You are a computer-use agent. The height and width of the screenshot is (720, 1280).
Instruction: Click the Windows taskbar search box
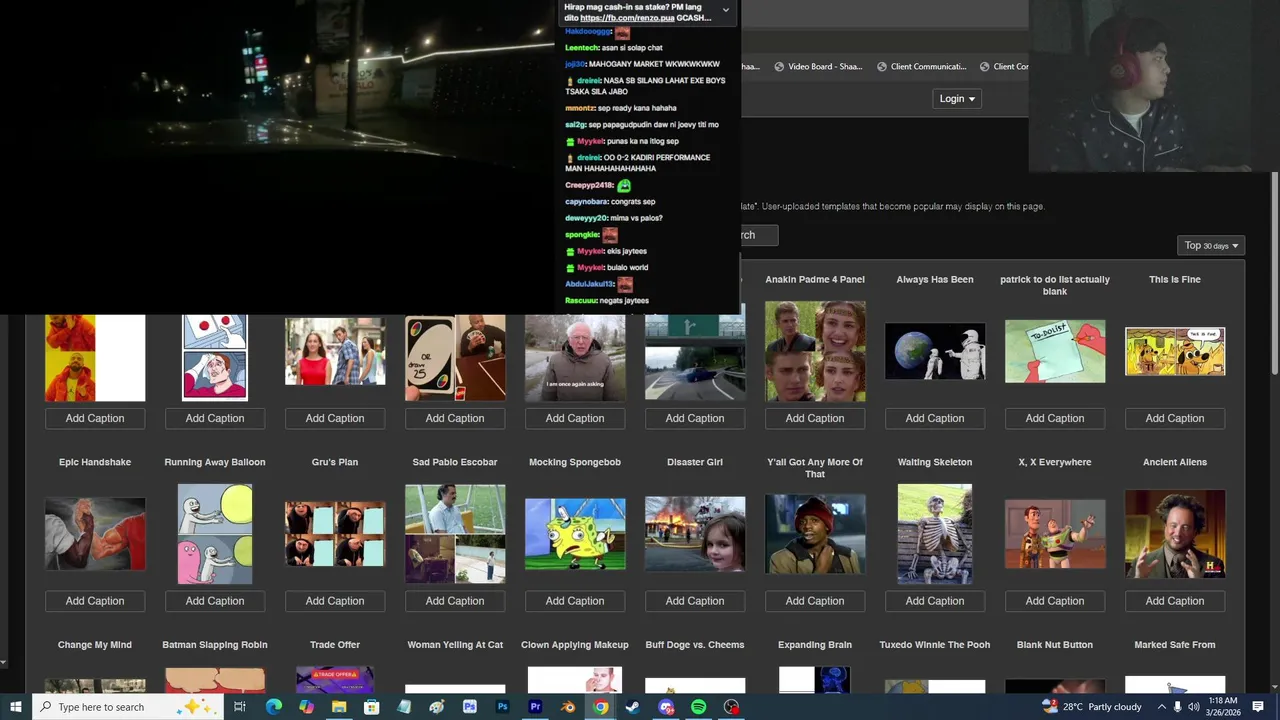126,707
